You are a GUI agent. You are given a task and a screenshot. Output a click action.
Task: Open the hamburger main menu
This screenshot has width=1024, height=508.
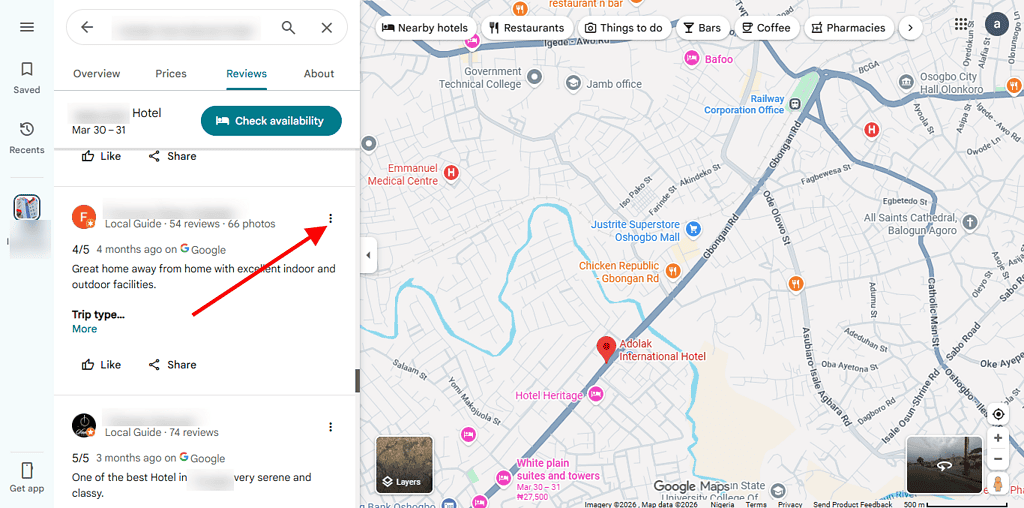click(x=27, y=27)
